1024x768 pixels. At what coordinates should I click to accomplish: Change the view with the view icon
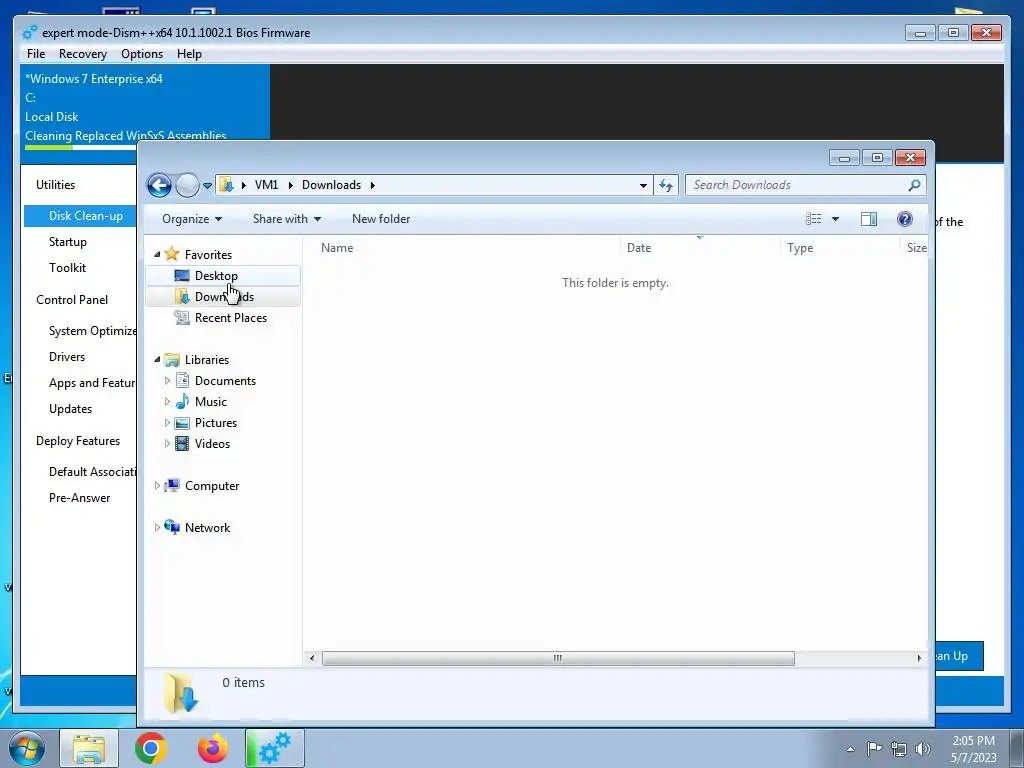click(x=813, y=219)
